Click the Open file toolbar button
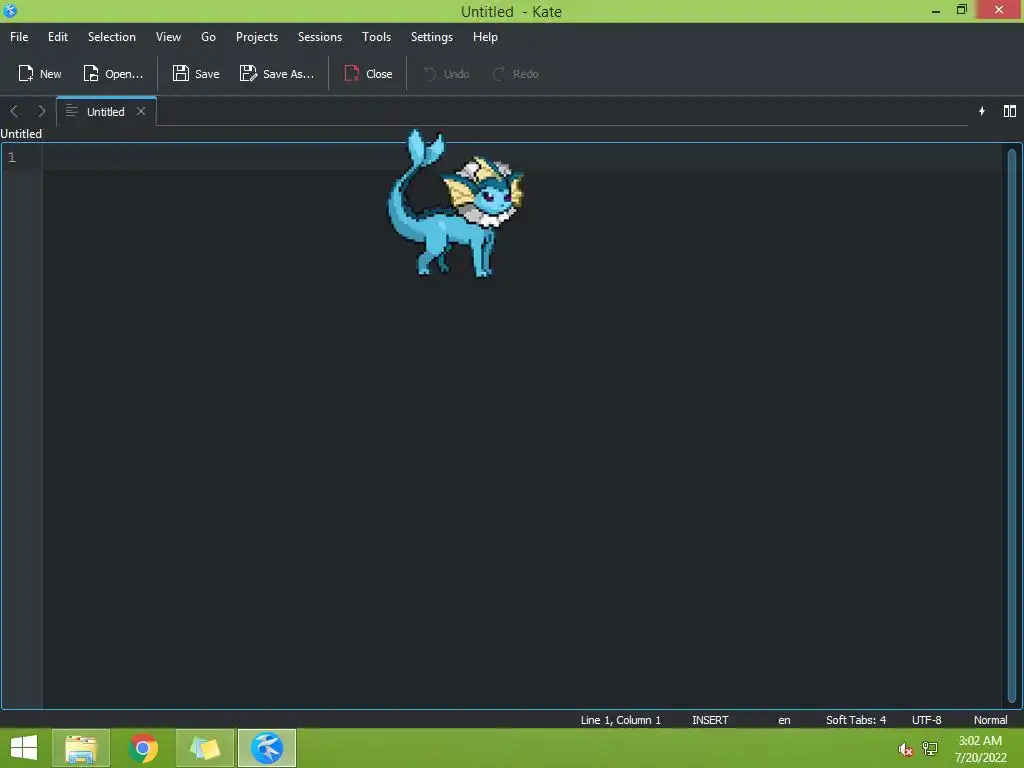This screenshot has width=1024, height=768. tap(113, 74)
